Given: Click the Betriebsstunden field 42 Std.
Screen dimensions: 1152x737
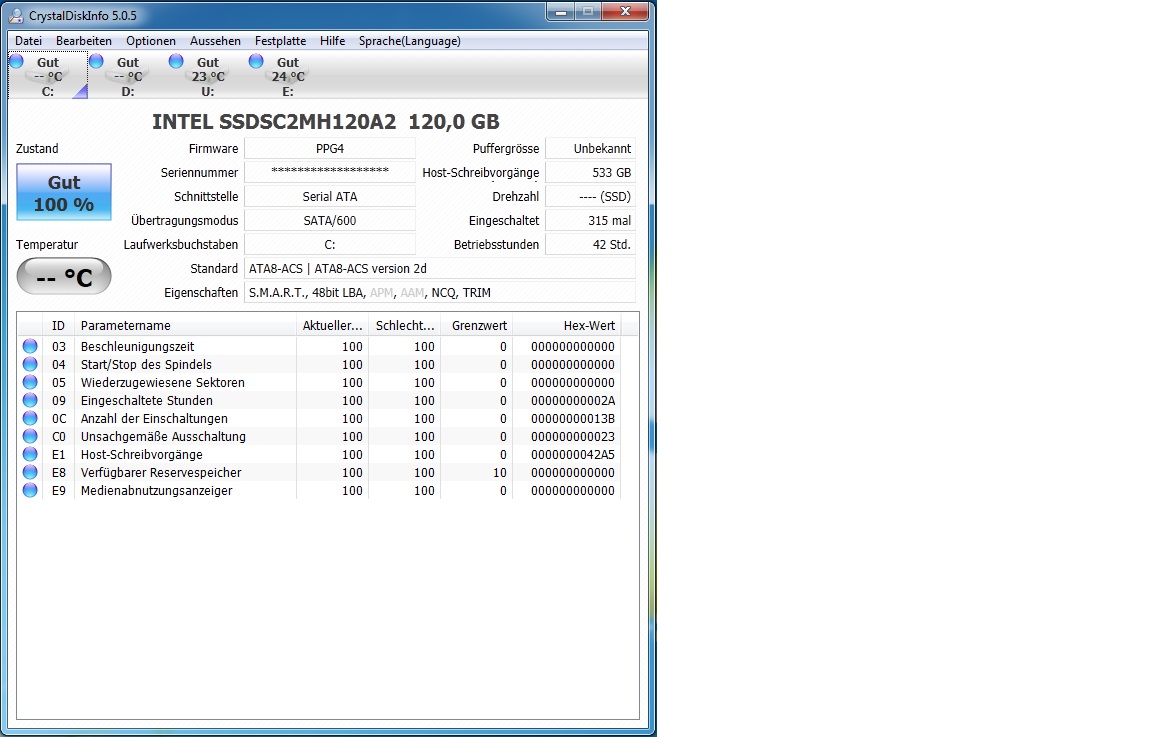Looking at the screenshot, I should pyautogui.click(x=591, y=244).
